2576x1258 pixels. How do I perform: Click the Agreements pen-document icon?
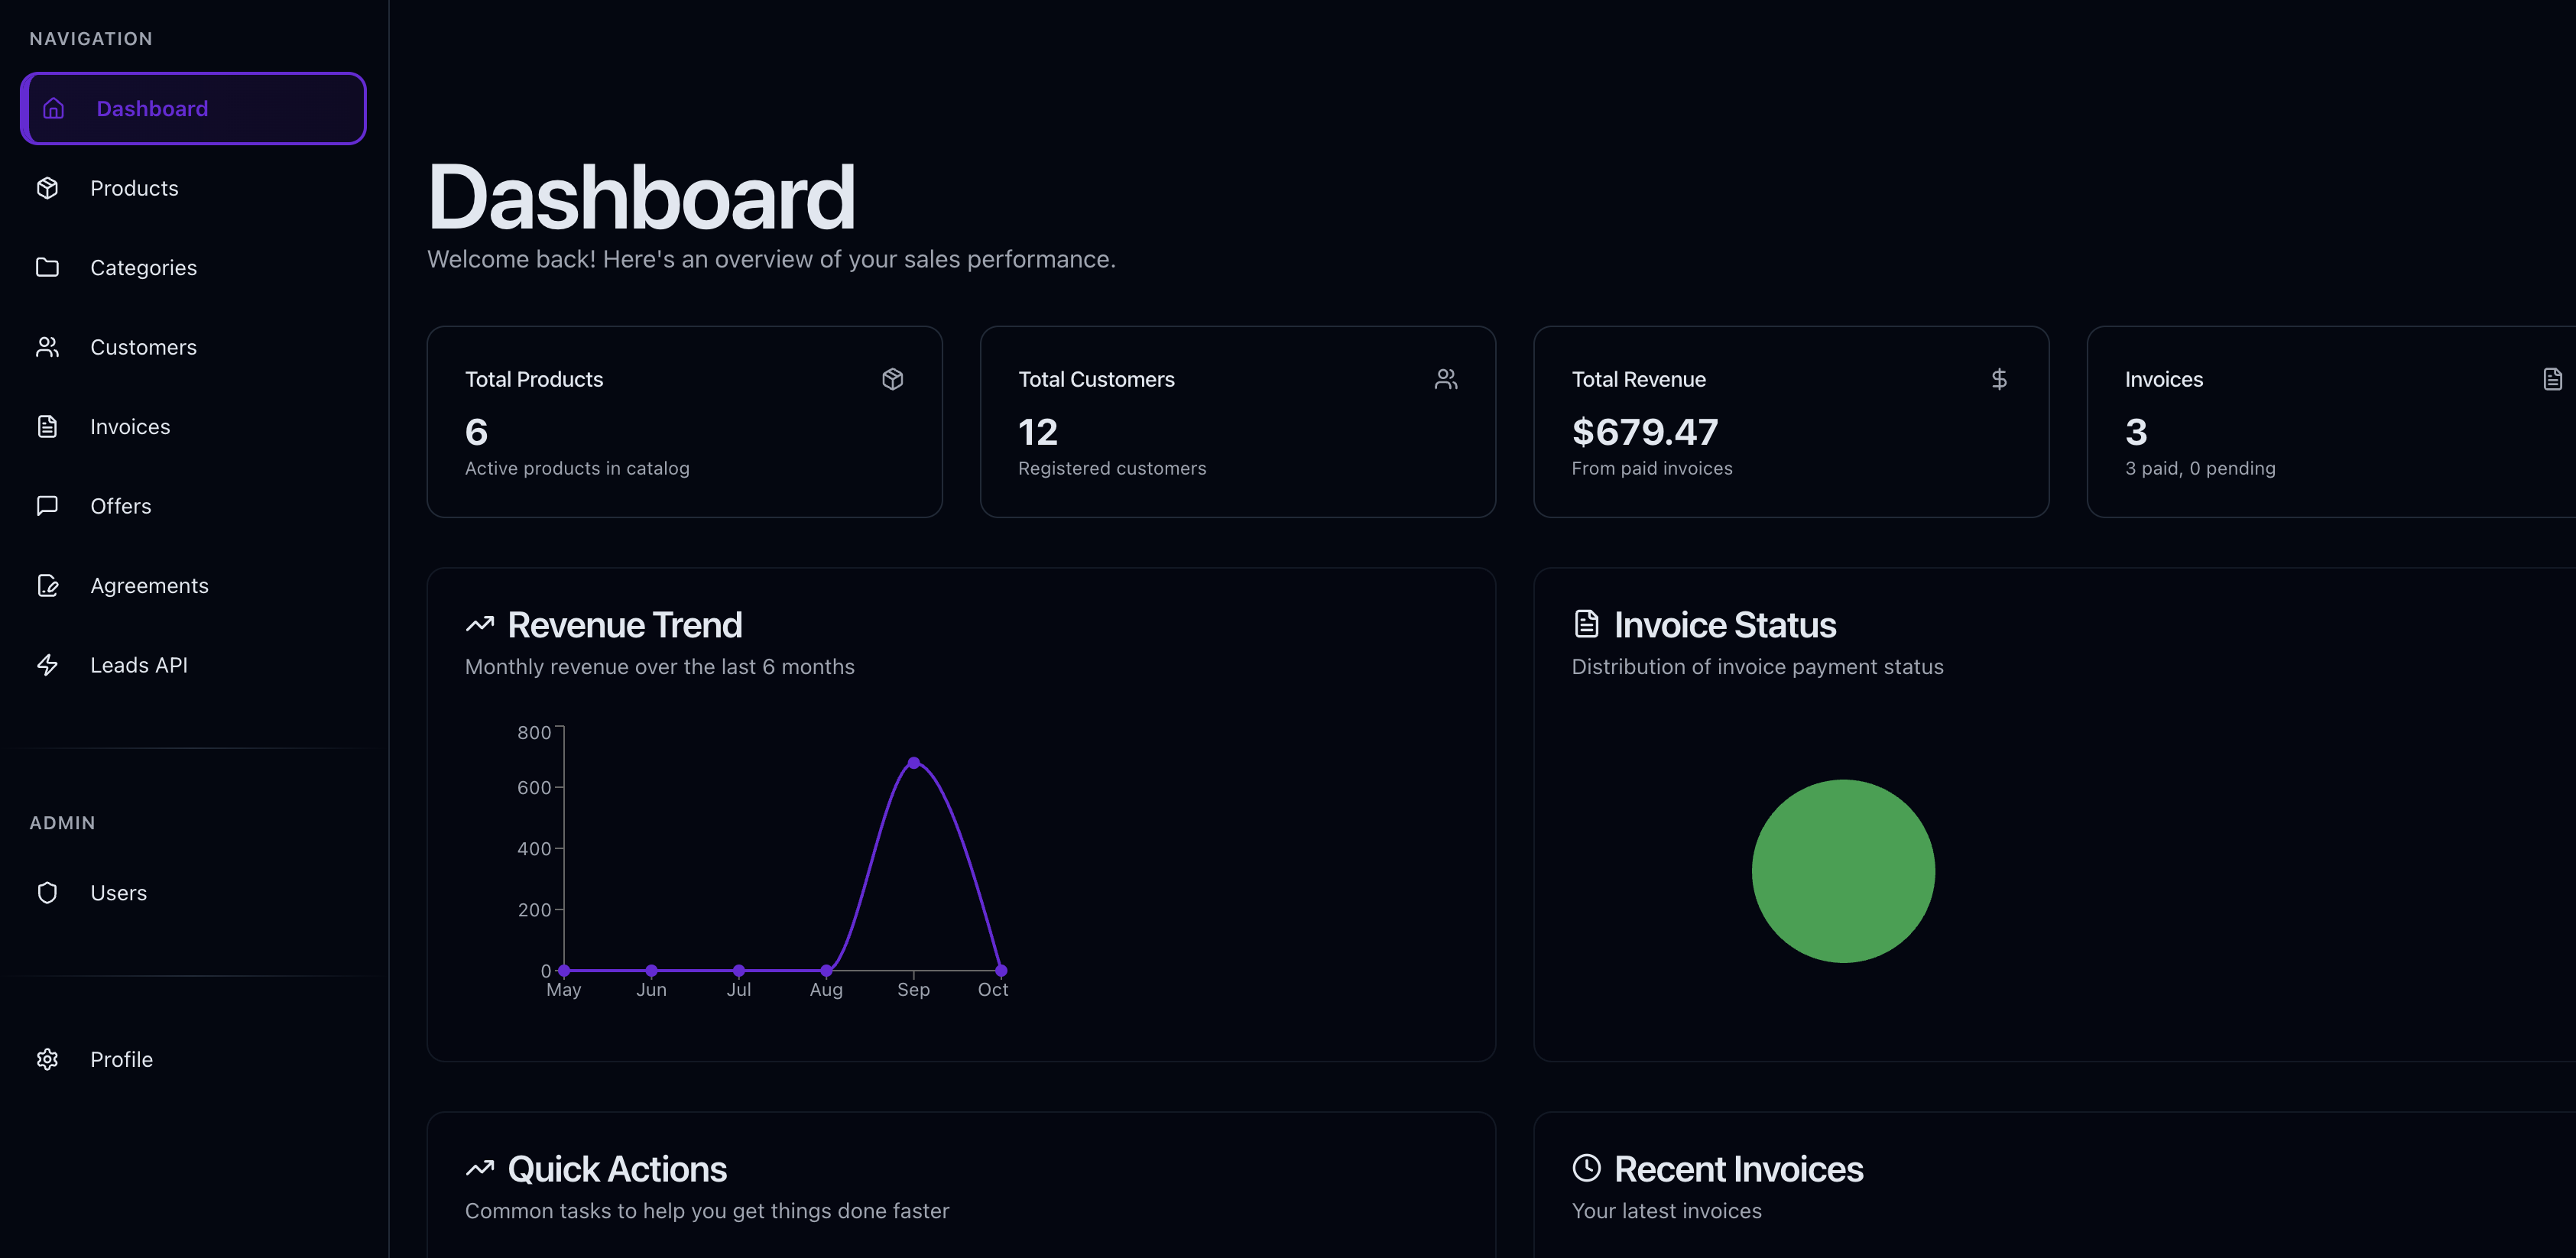coord(47,585)
